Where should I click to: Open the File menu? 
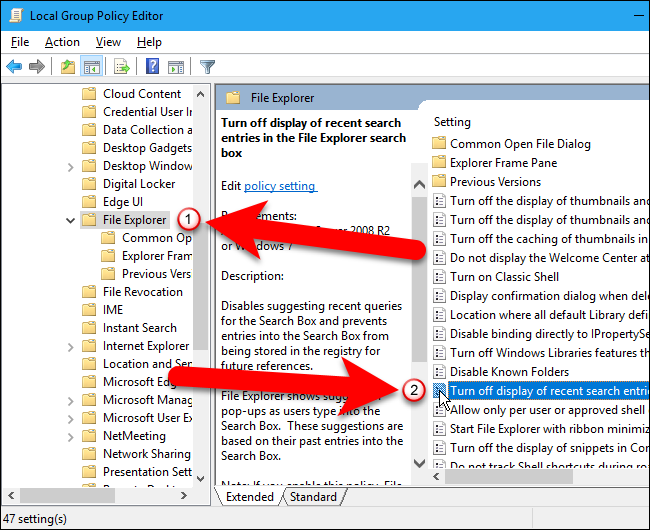click(x=20, y=42)
